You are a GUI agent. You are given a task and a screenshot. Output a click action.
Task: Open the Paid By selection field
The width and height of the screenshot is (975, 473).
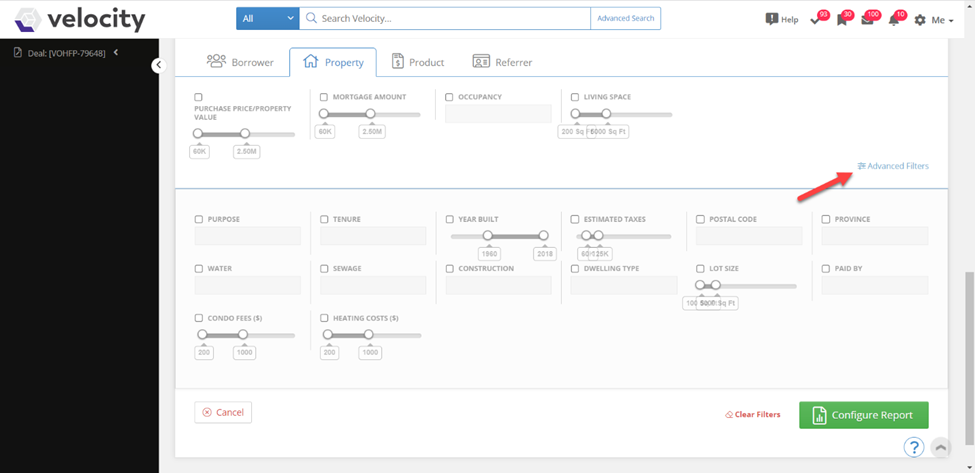875,285
